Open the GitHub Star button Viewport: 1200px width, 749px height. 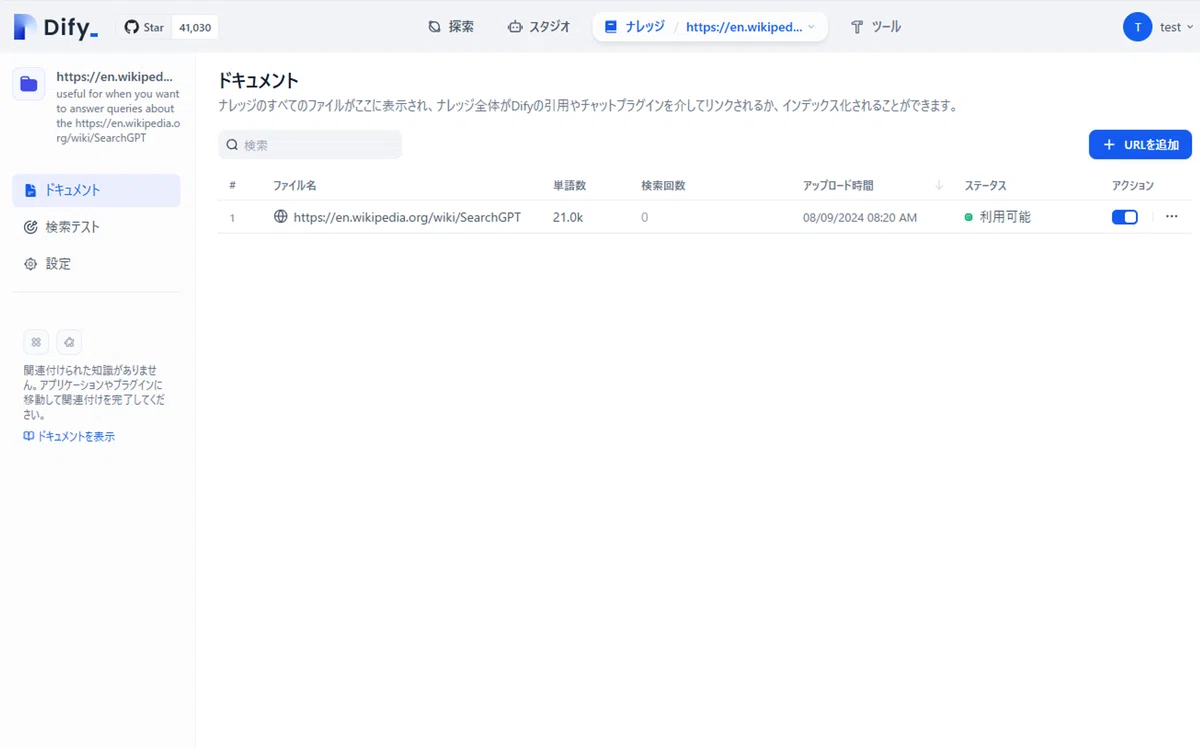(x=144, y=27)
